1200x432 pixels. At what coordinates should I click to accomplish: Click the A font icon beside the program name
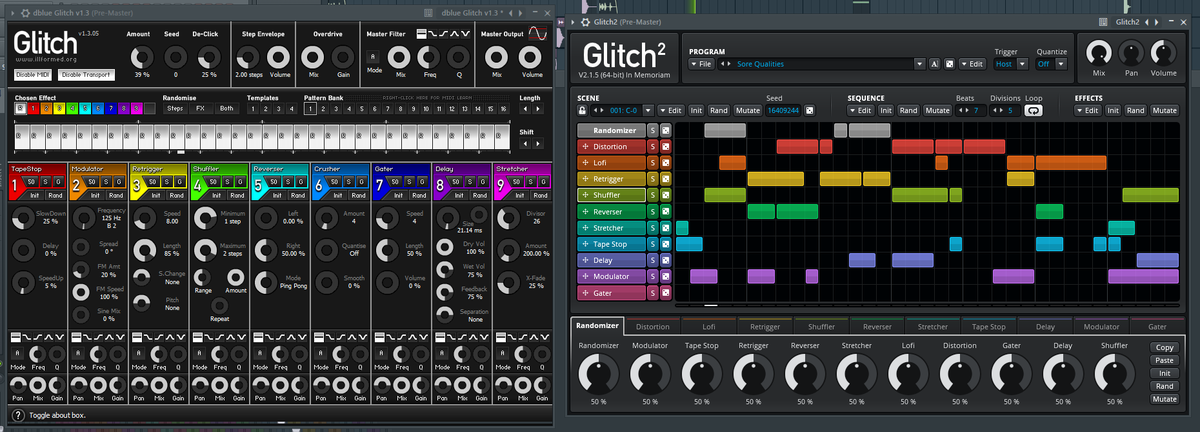[934, 64]
